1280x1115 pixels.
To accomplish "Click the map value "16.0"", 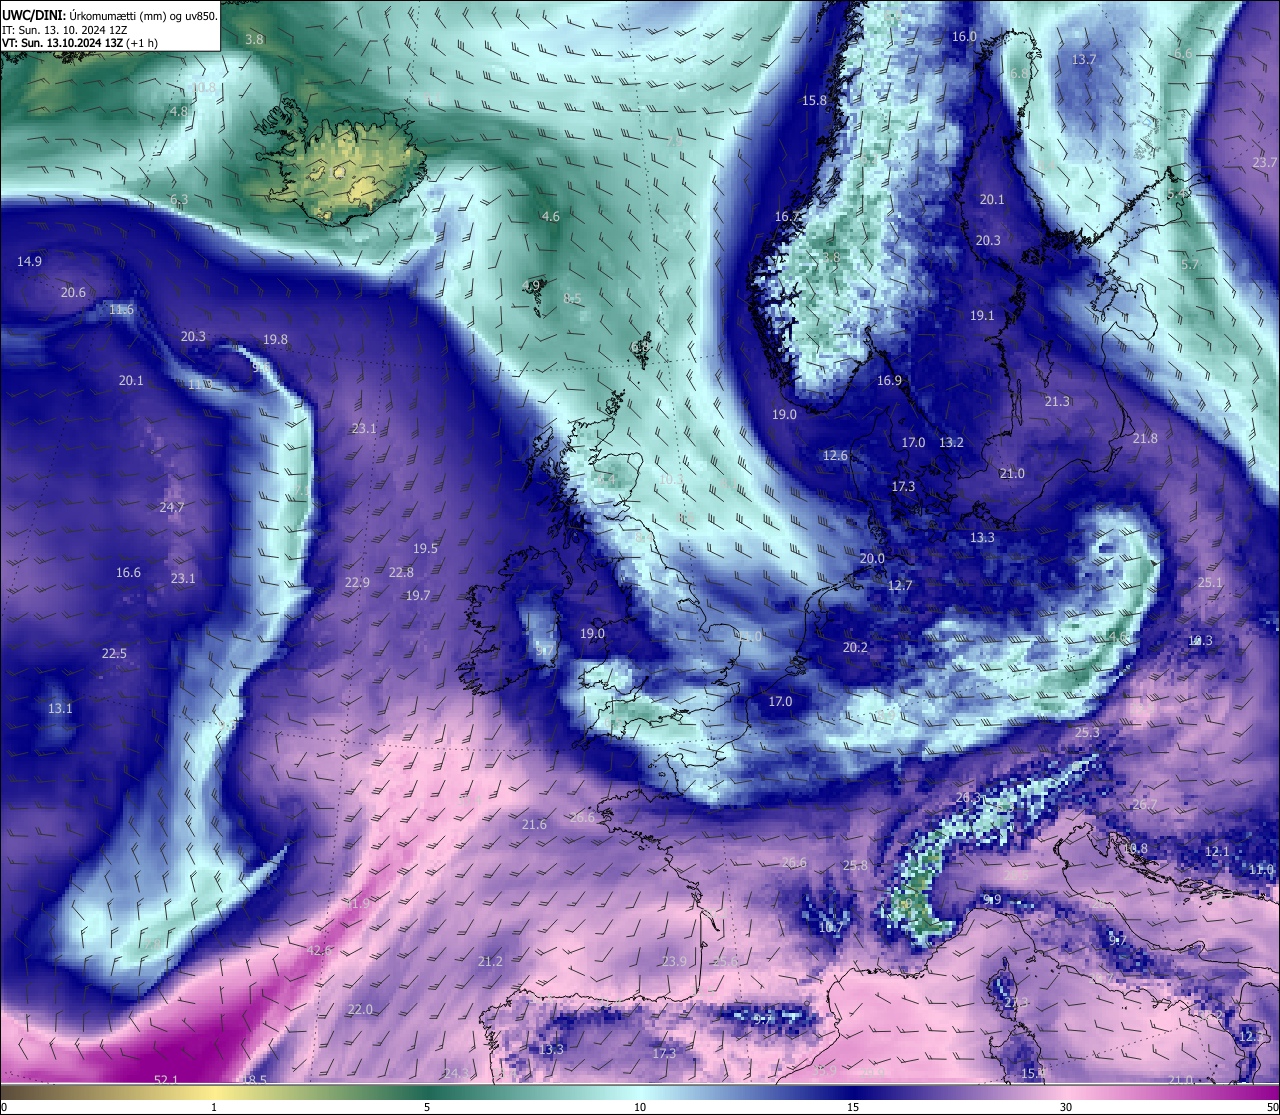I will pos(964,36).
